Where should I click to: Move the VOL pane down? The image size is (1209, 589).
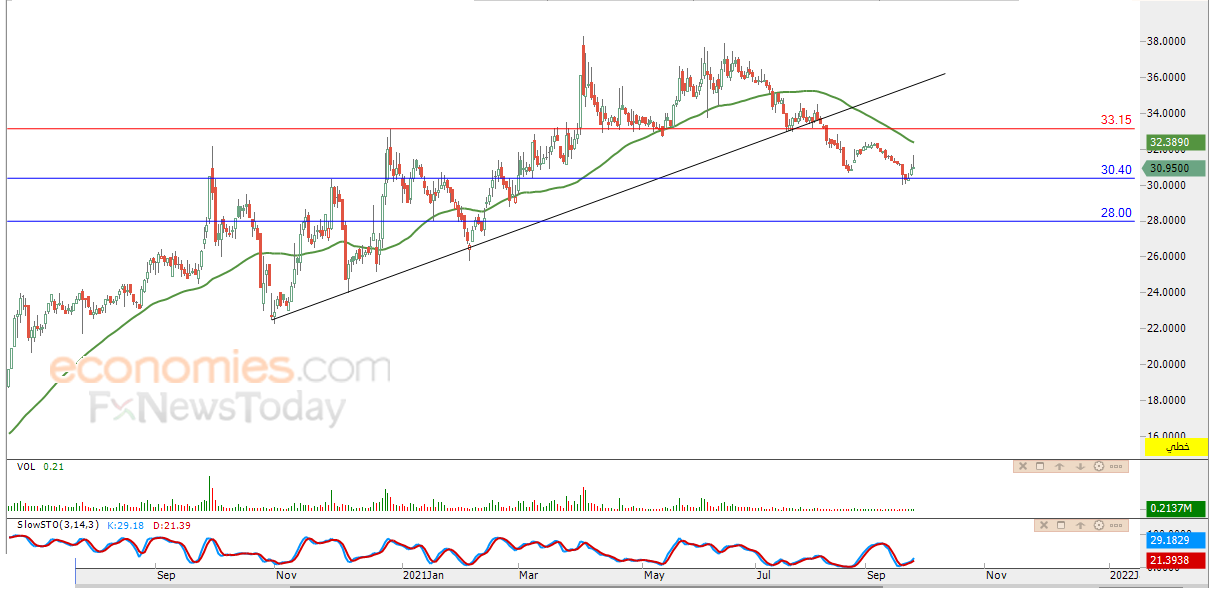1080,466
